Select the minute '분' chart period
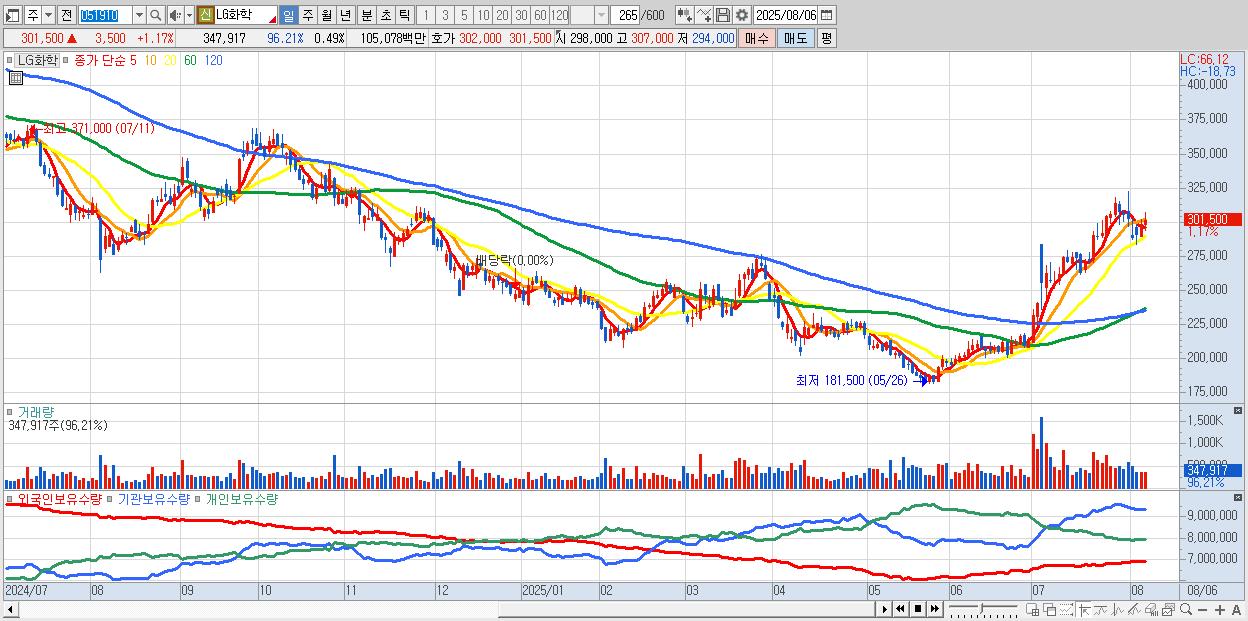The image size is (1248, 621). click(367, 16)
